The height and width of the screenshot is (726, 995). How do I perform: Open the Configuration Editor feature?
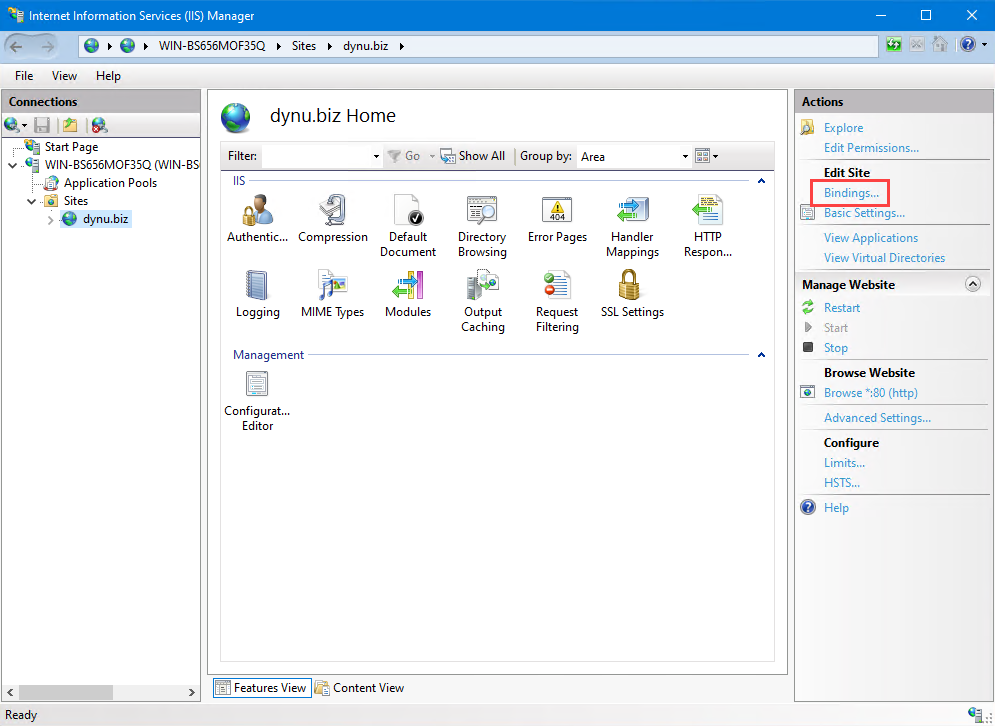coord(257,401)
